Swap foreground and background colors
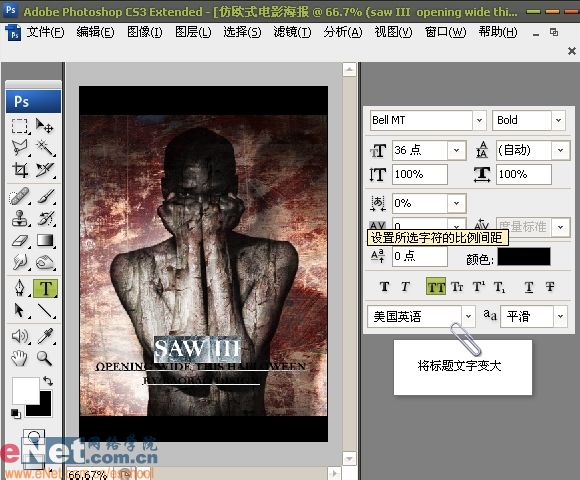The image size is (580, 480). [48, 381]
